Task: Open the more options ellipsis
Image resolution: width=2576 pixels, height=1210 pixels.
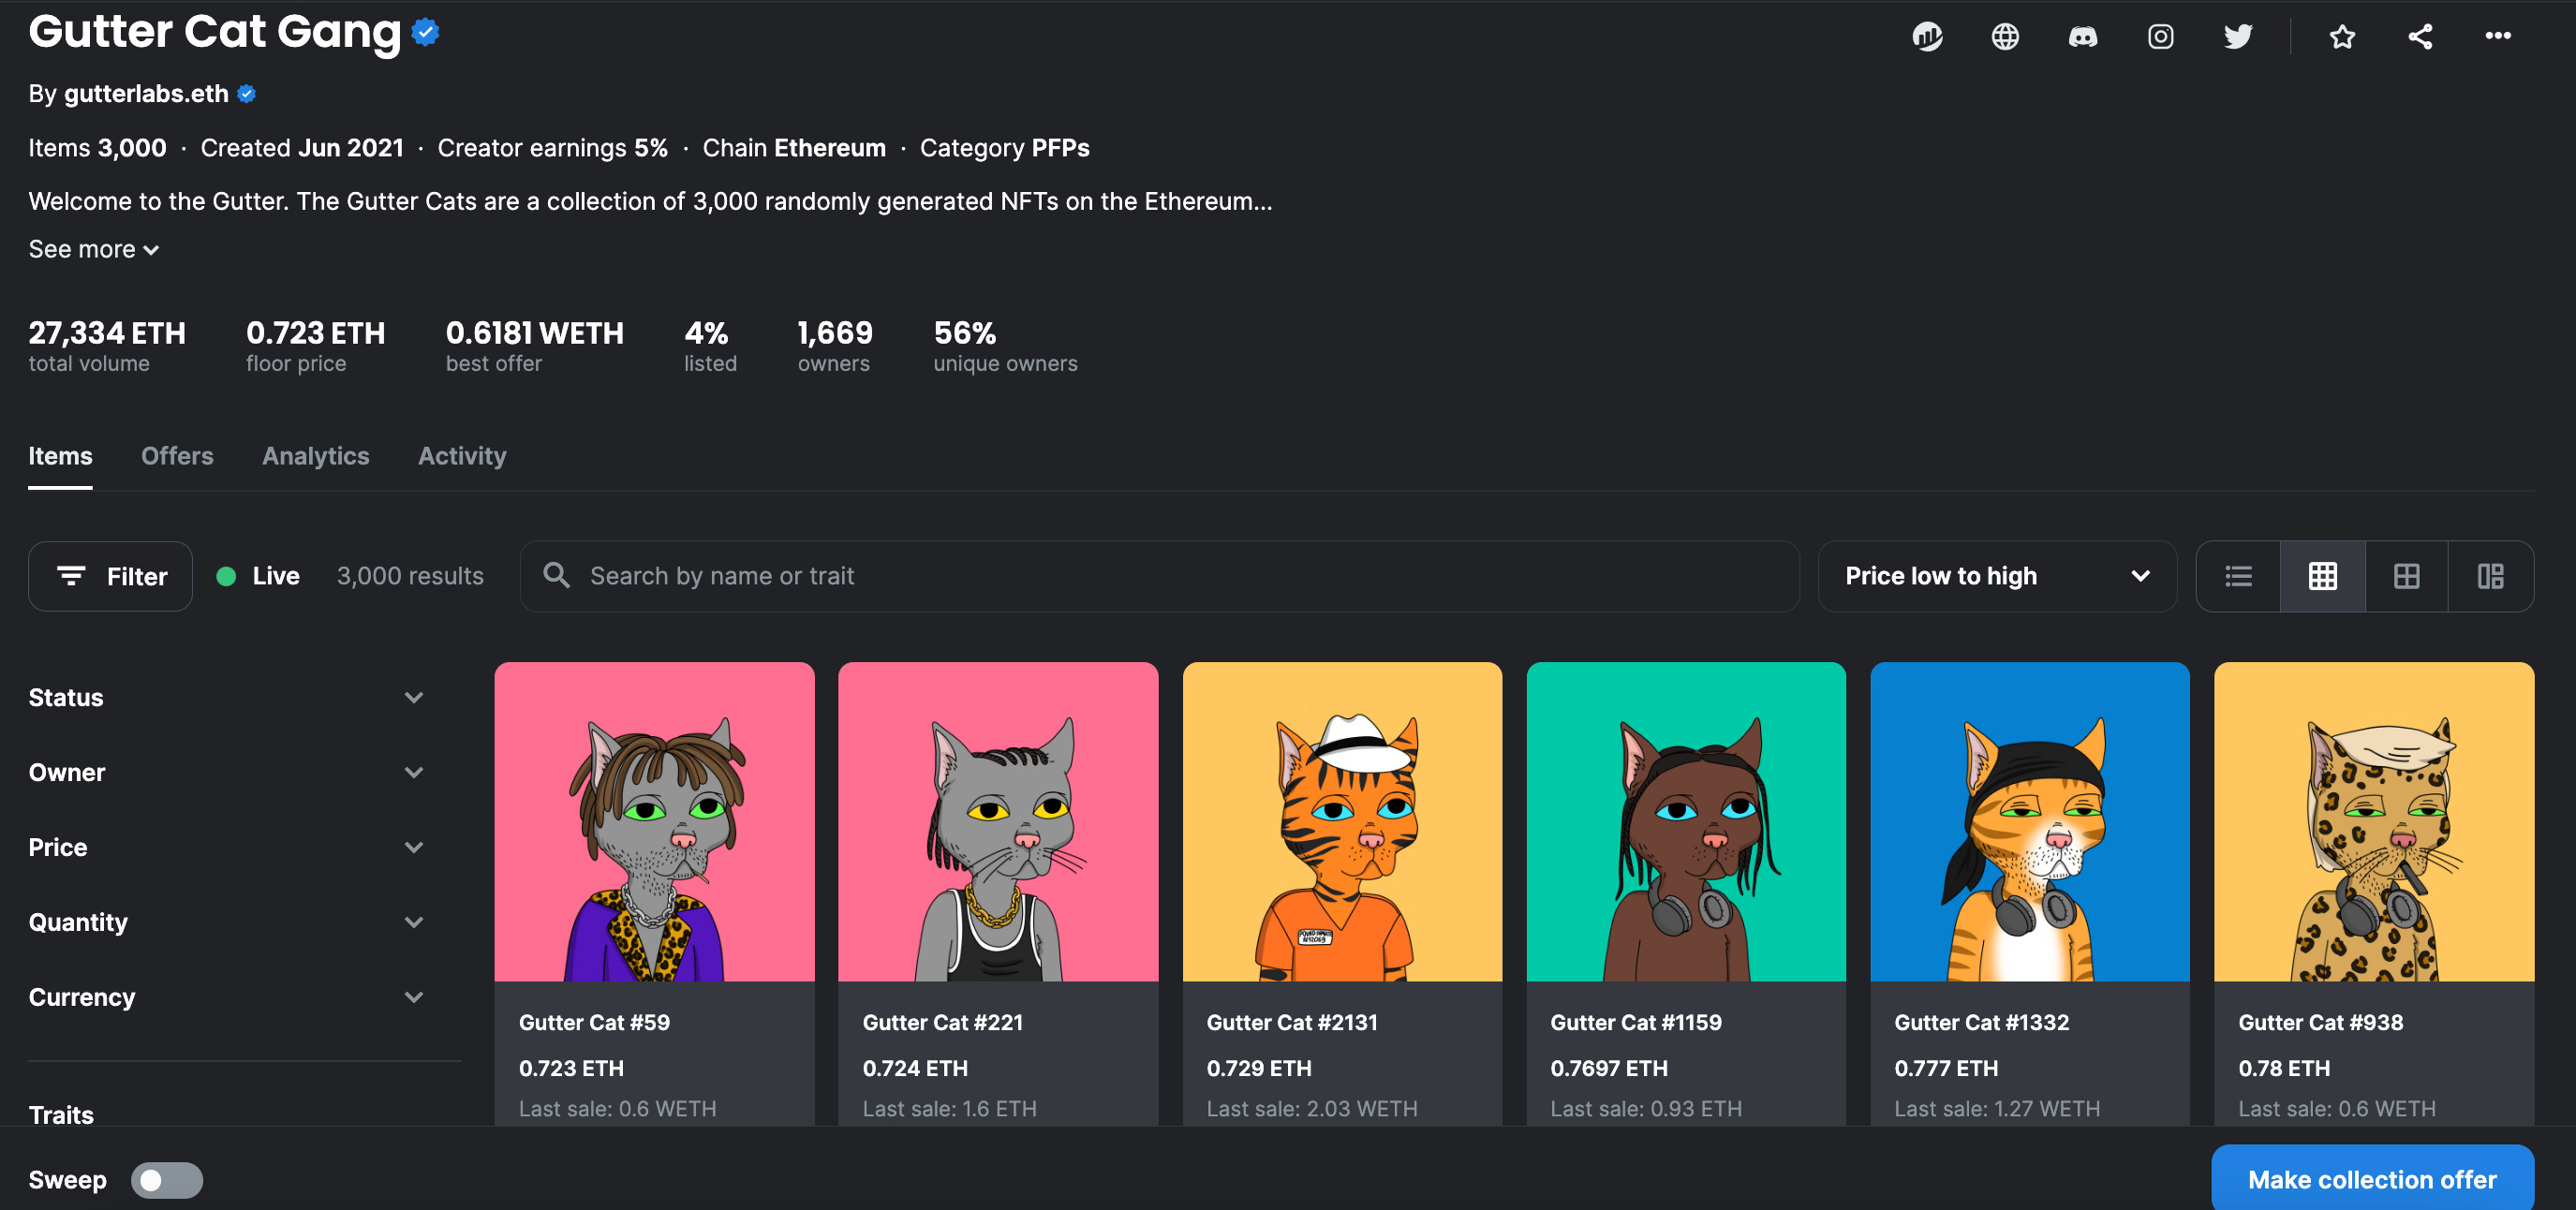Action: (x=2497, y=37)
